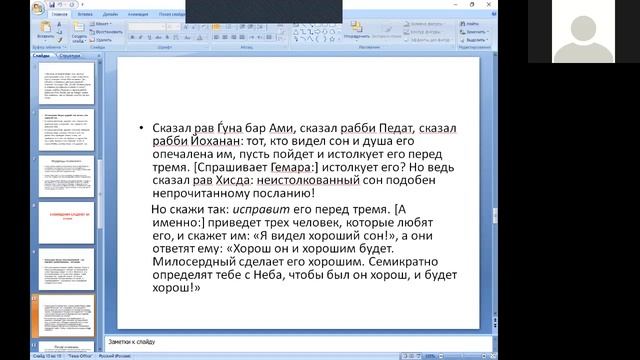Switch to the Показ слайдов ribbon tab
This screenshot has height=360, width=640.
(171, 14)
